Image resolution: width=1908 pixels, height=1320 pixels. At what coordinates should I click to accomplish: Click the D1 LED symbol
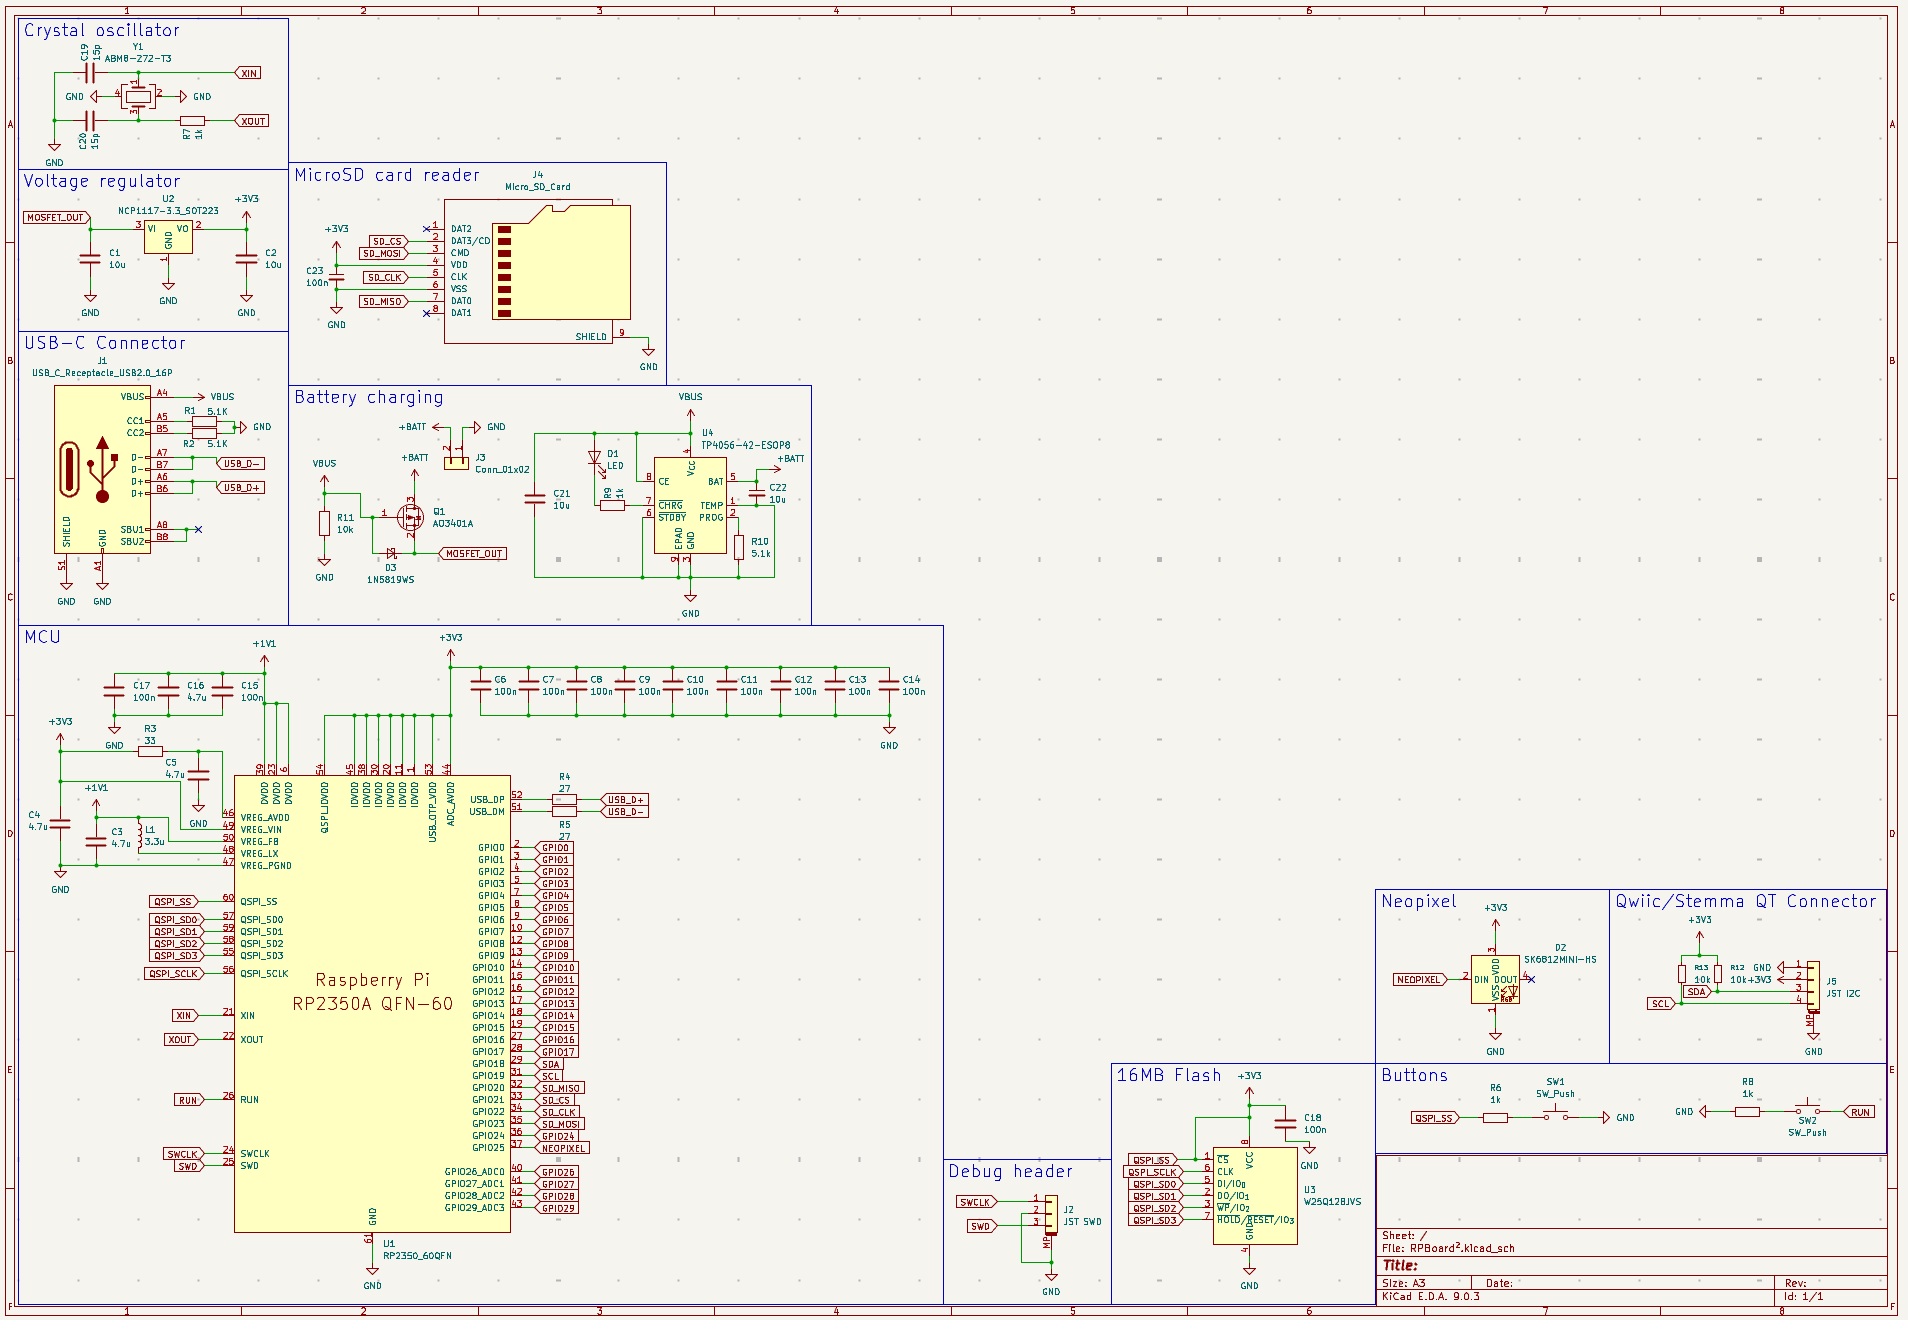pyautogui.click(x=595, y=459)
